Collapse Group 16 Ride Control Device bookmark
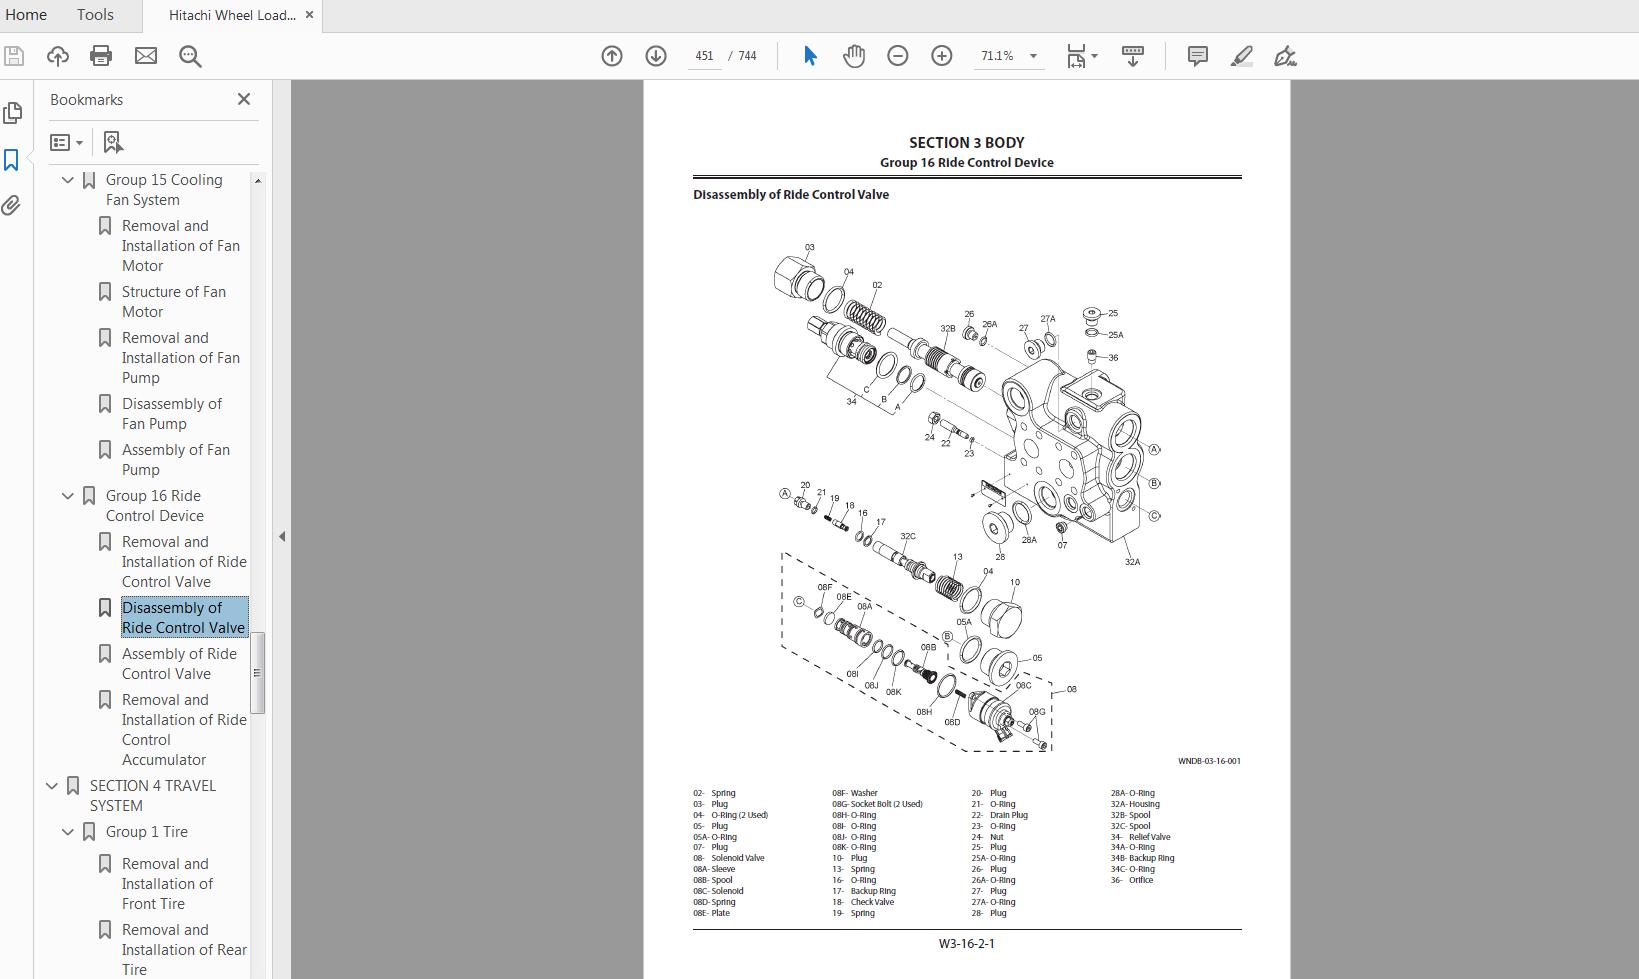1639x979 pixels. 67,495
